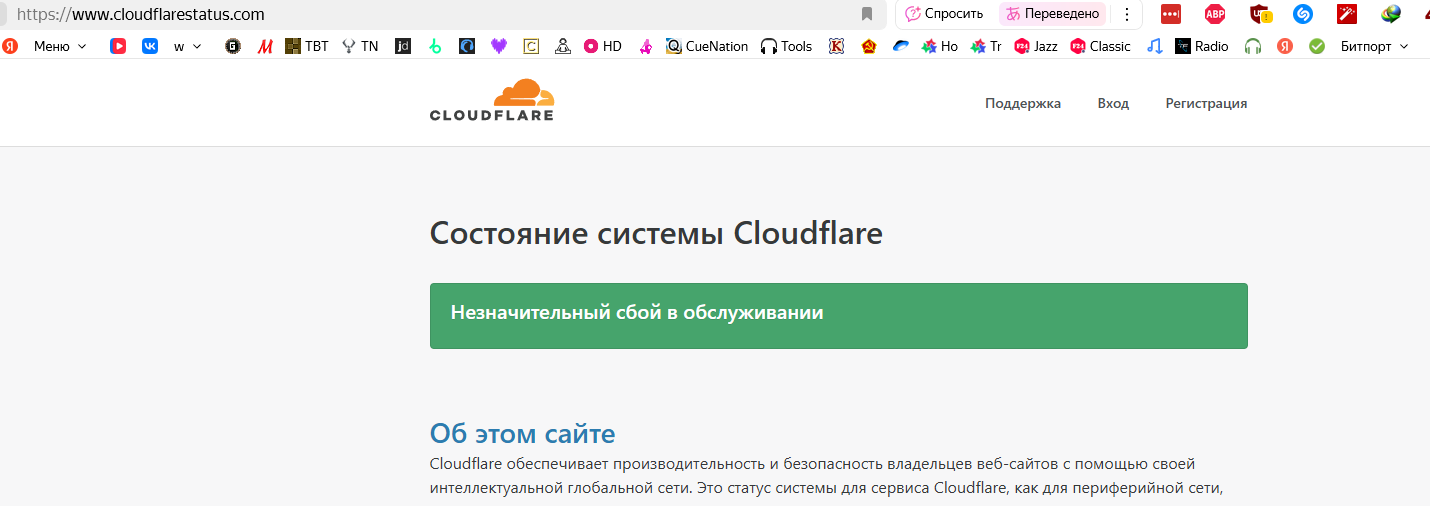Open the red play-button video bookmark

click(x=118, y=46)
